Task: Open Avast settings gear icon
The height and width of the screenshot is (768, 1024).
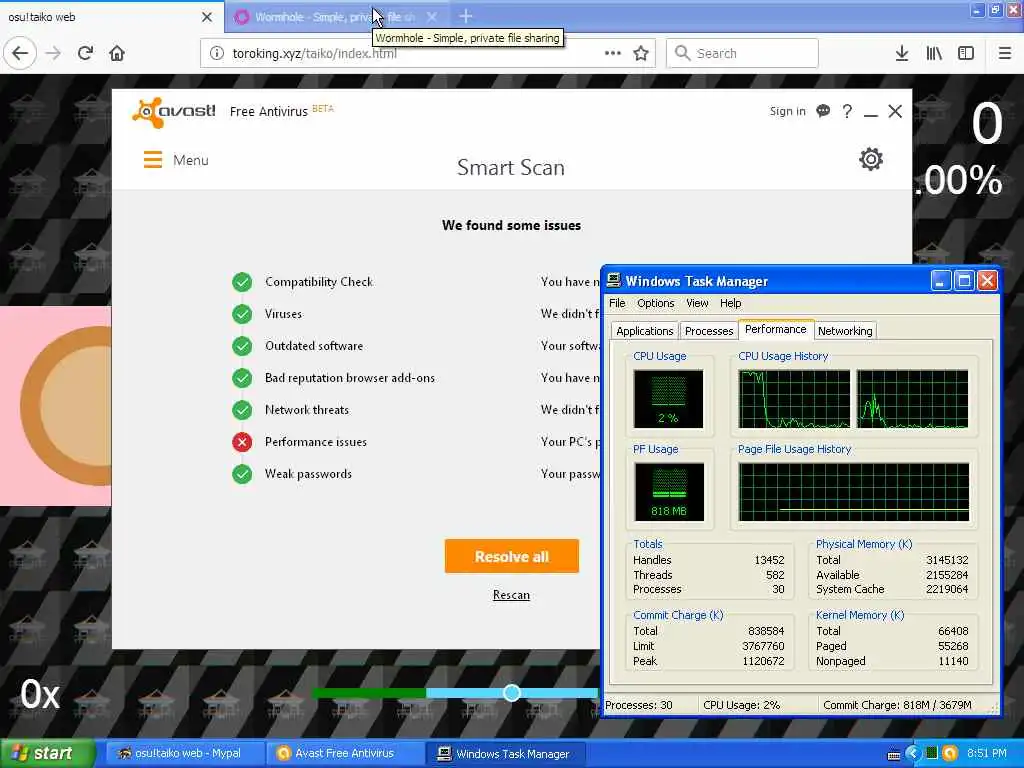Action: (x=871, y=159)
